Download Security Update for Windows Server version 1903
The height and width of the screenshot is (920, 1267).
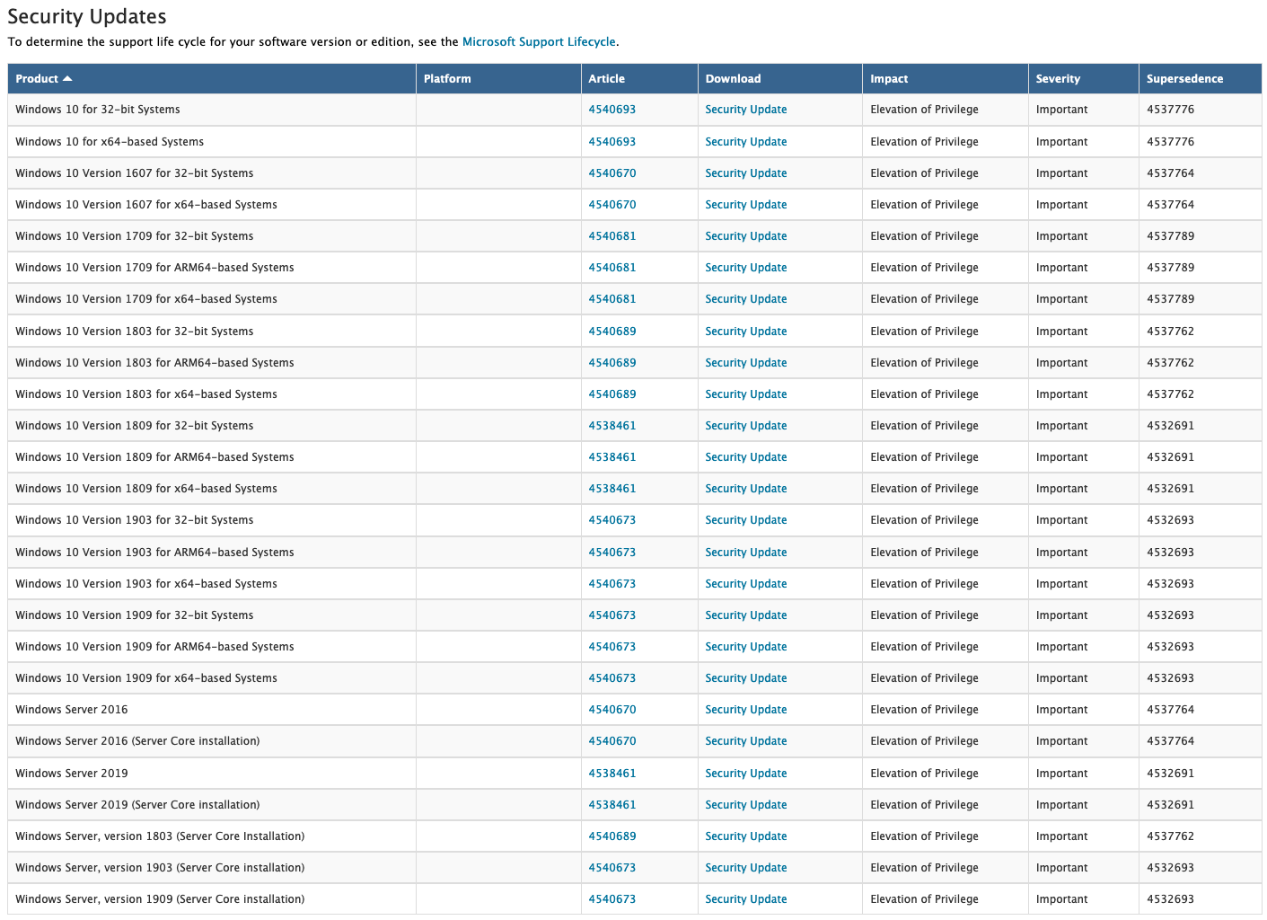(746, 868)
